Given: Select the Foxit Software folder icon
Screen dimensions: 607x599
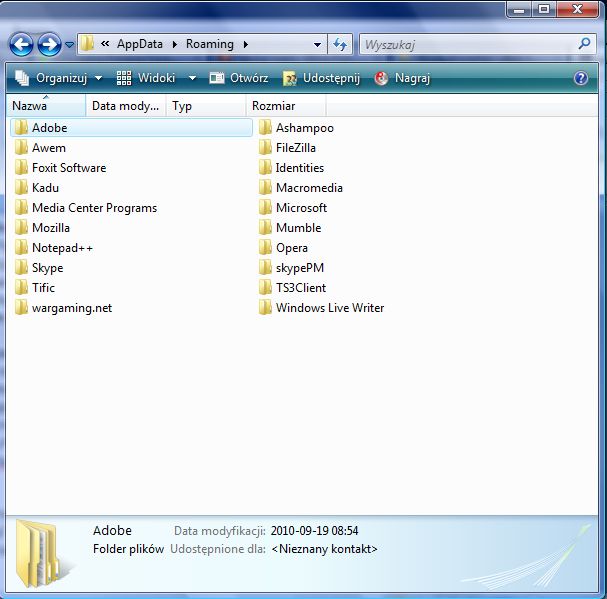Looking at the screenshot, I should point(21,168).
